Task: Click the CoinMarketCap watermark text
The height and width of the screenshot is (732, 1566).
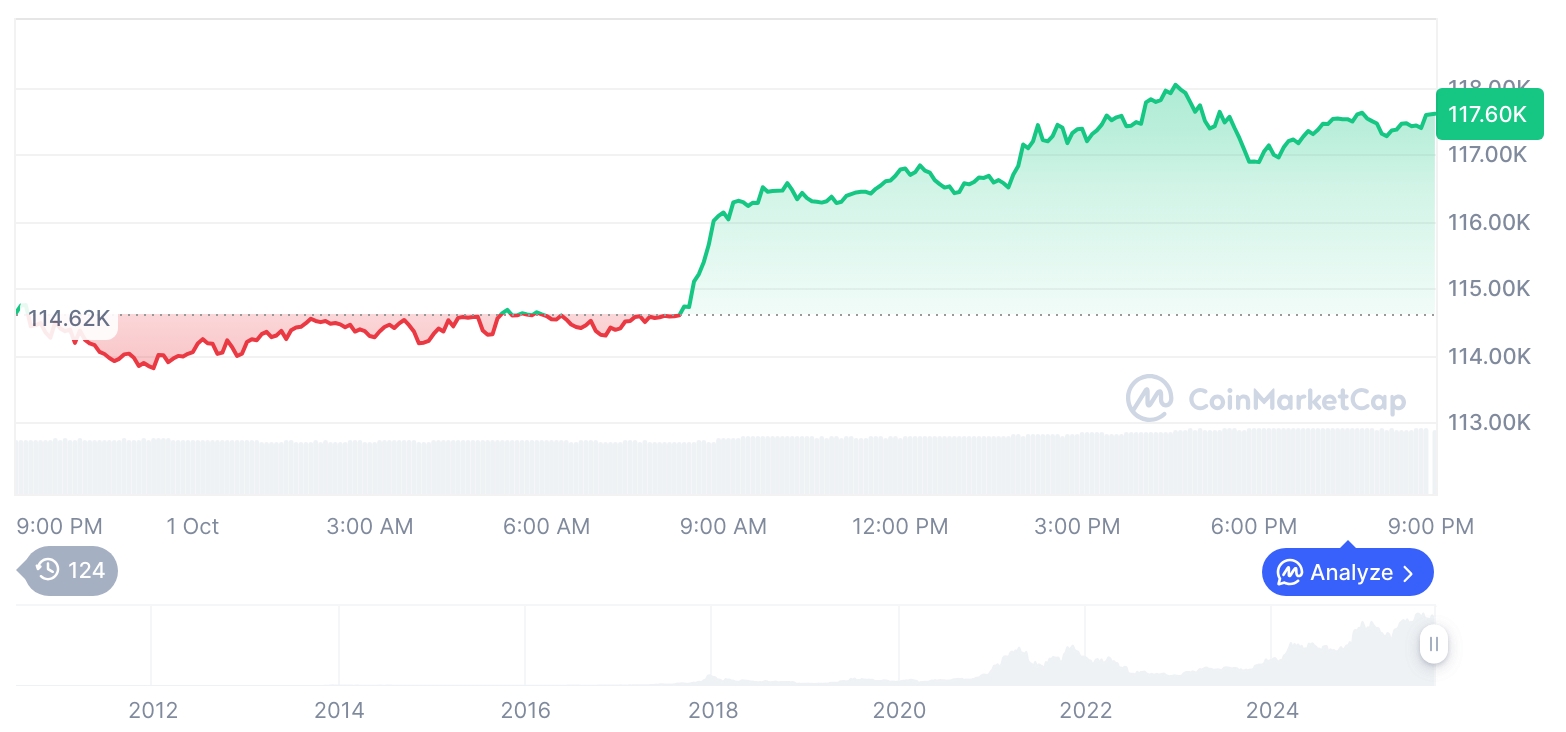Action: tap(1297, 400)
